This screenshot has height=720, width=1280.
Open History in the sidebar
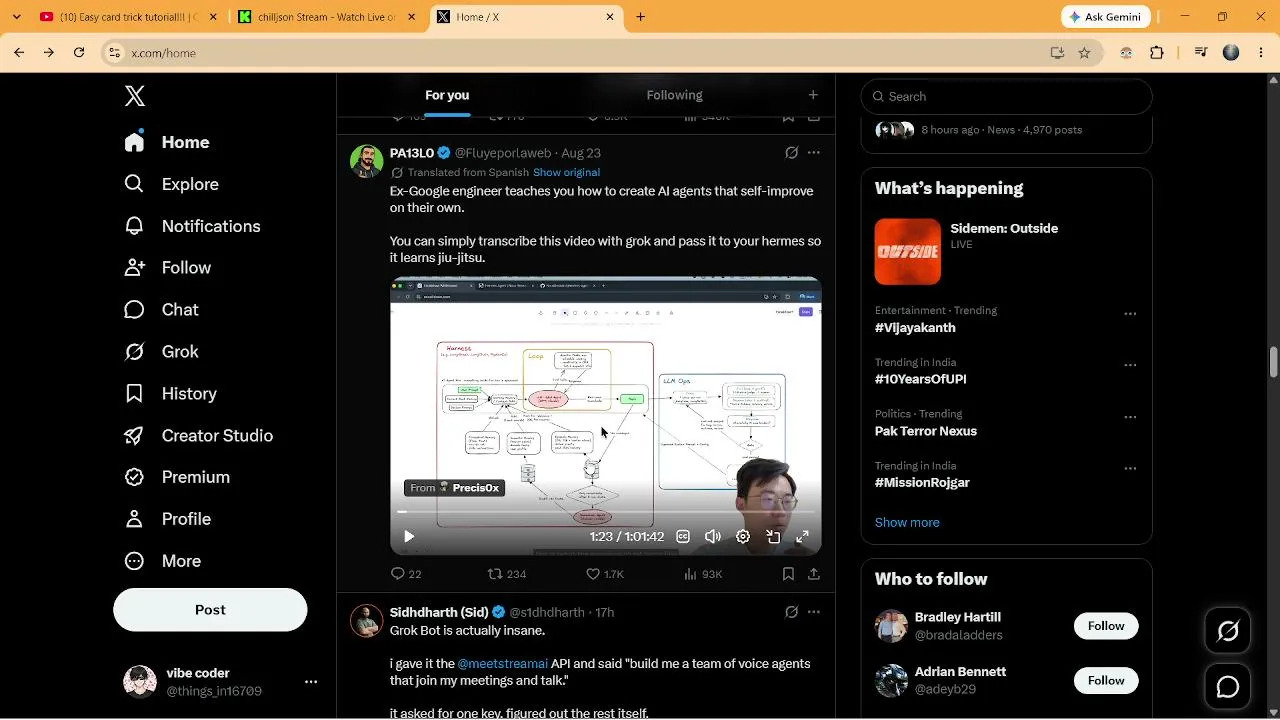click(x=170, y=394)
